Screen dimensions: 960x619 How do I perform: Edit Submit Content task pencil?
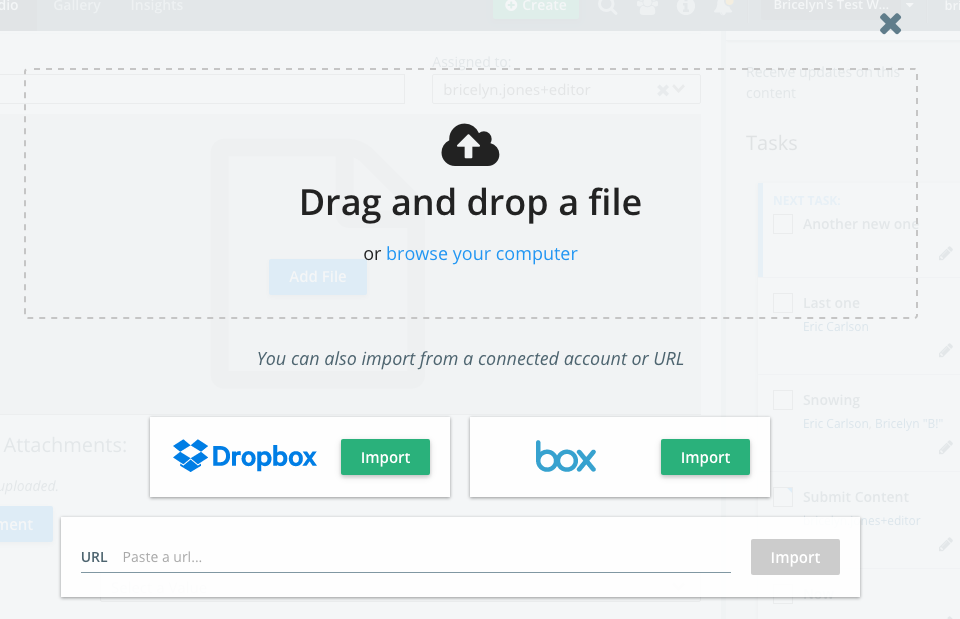point(946,544)
